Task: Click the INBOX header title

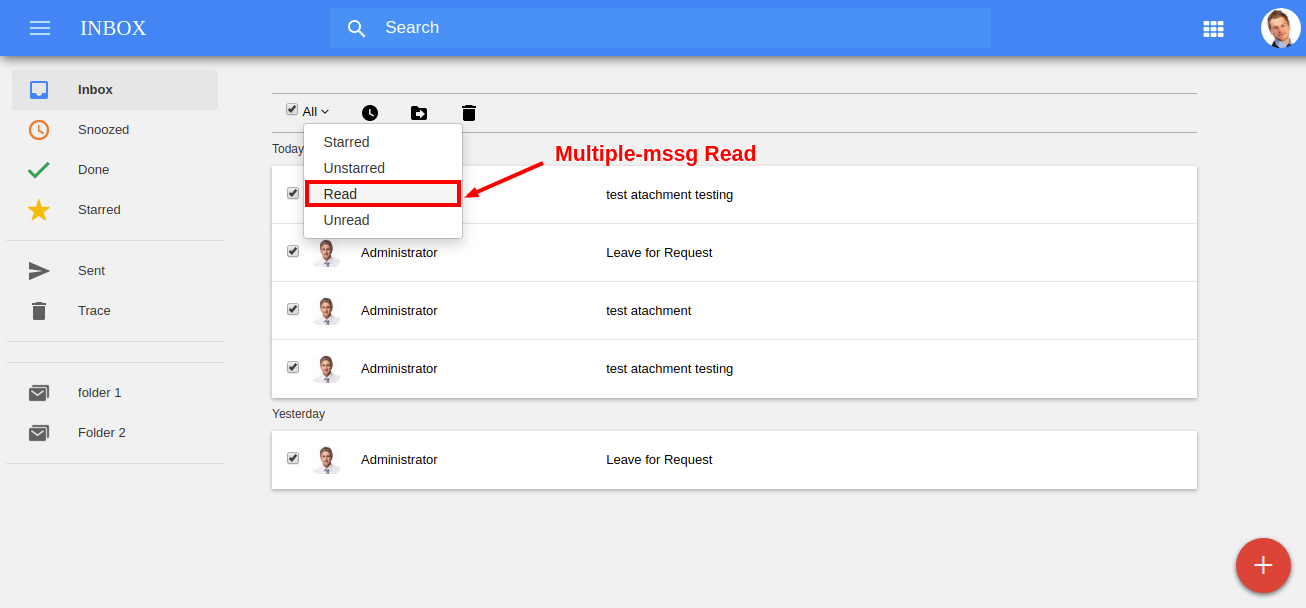Action: [x=113, y=28]
